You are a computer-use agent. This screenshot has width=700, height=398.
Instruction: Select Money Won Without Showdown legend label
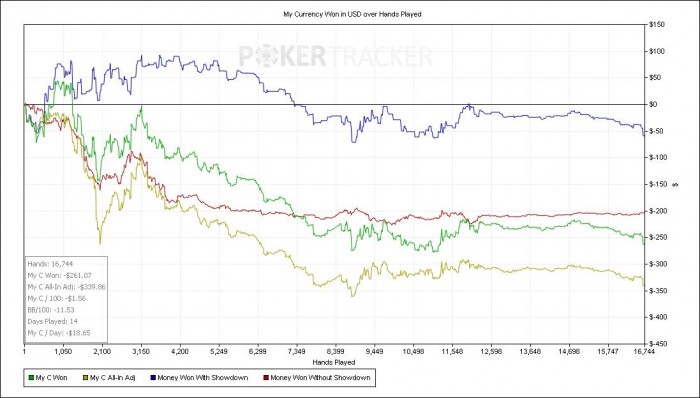coord(320,378)
